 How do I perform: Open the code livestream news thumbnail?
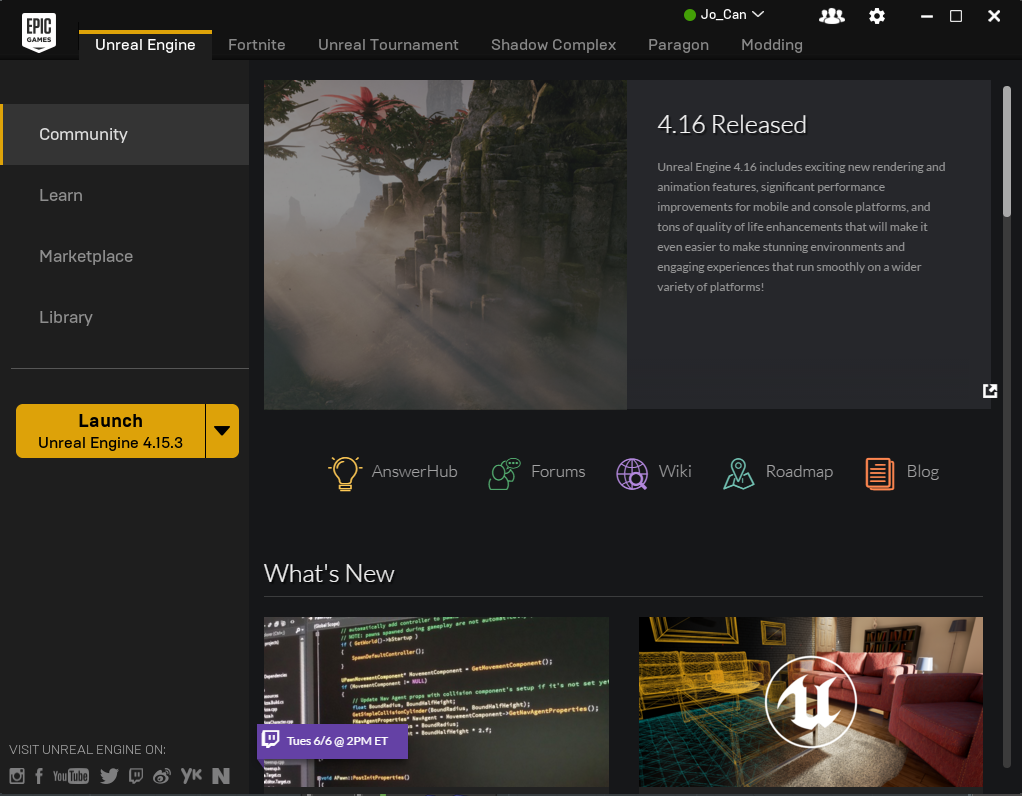point(436,702)
